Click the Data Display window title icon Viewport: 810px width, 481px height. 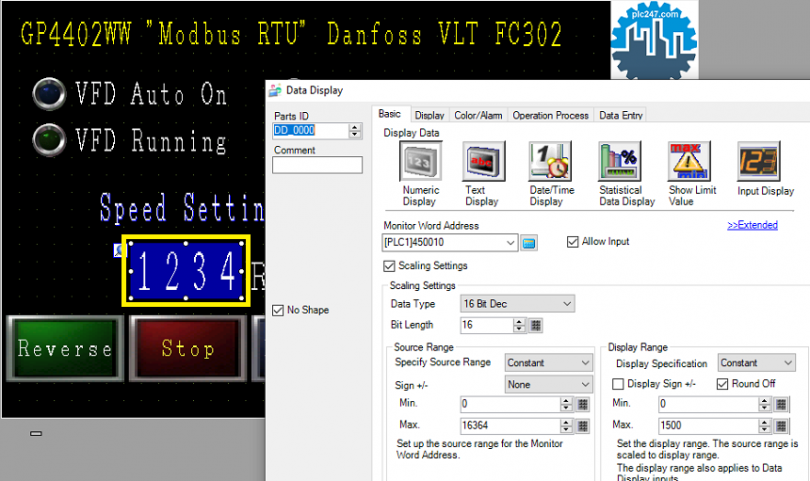coord(275,90)
